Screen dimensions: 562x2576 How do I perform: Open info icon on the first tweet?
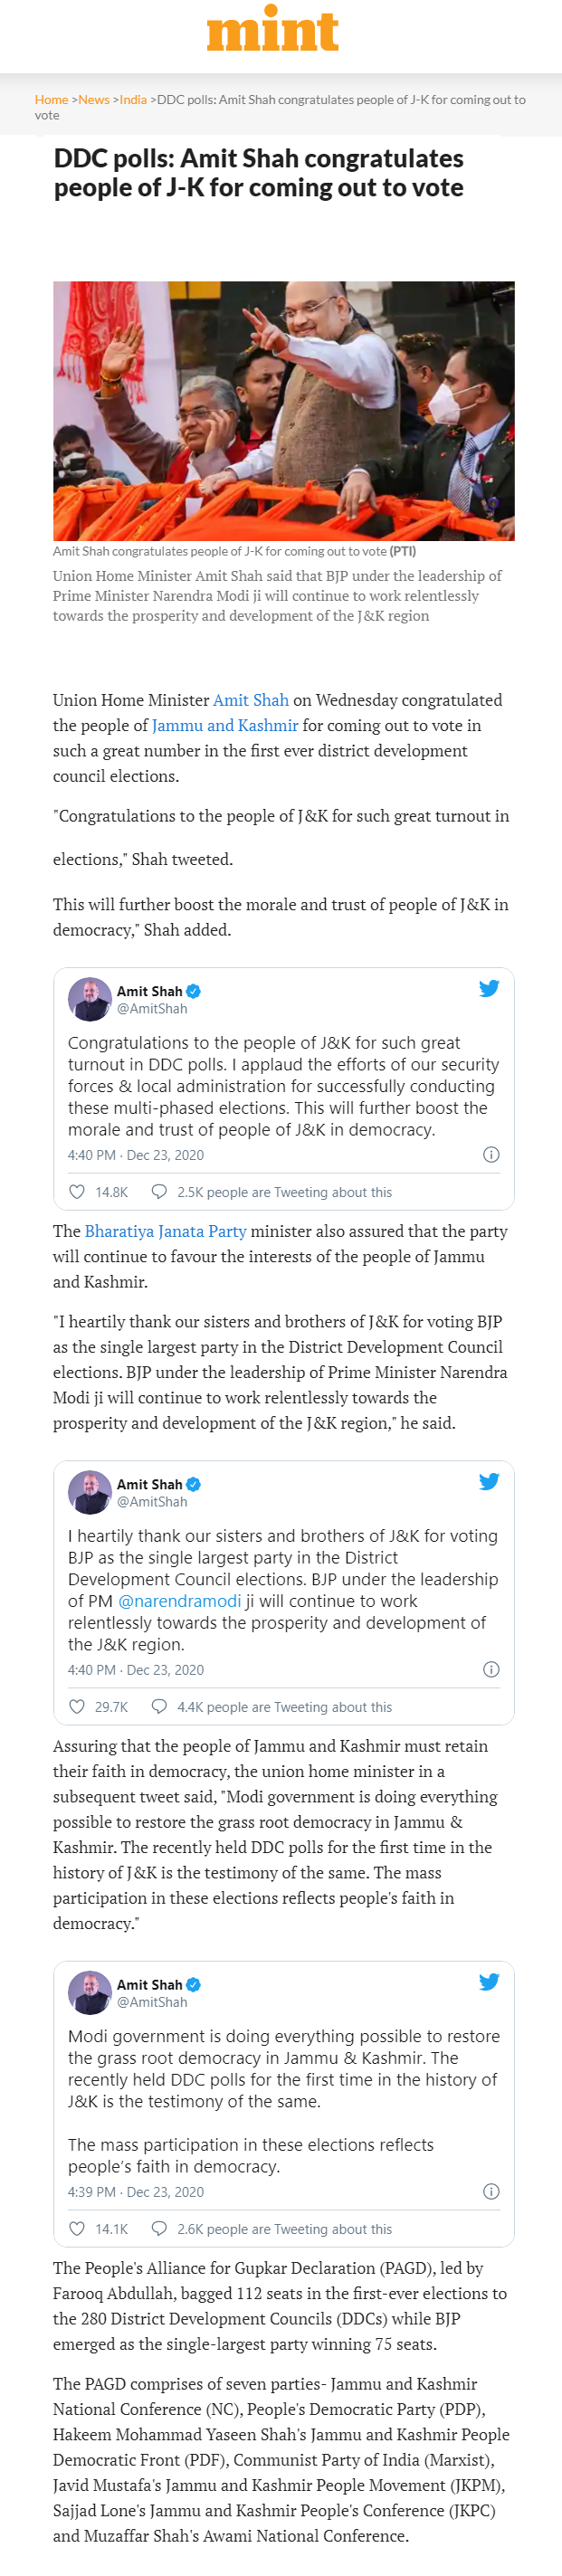(491, 1154)
